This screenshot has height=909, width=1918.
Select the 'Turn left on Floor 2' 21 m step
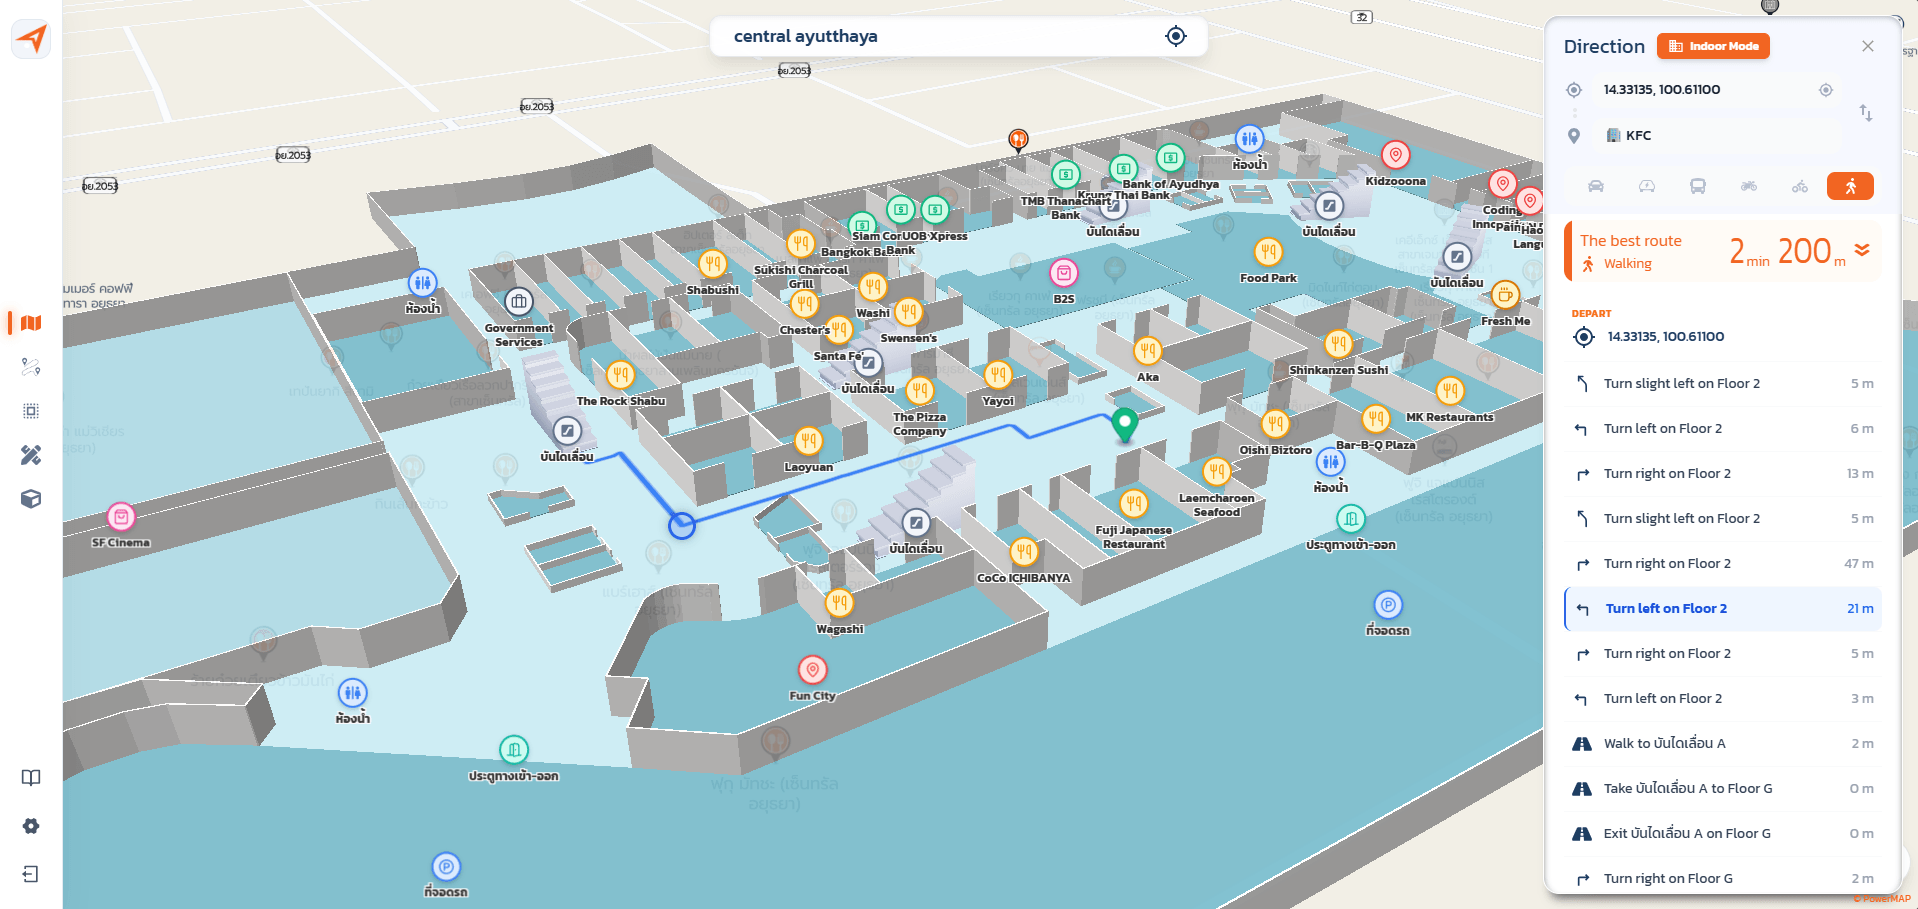(1723, 609)
